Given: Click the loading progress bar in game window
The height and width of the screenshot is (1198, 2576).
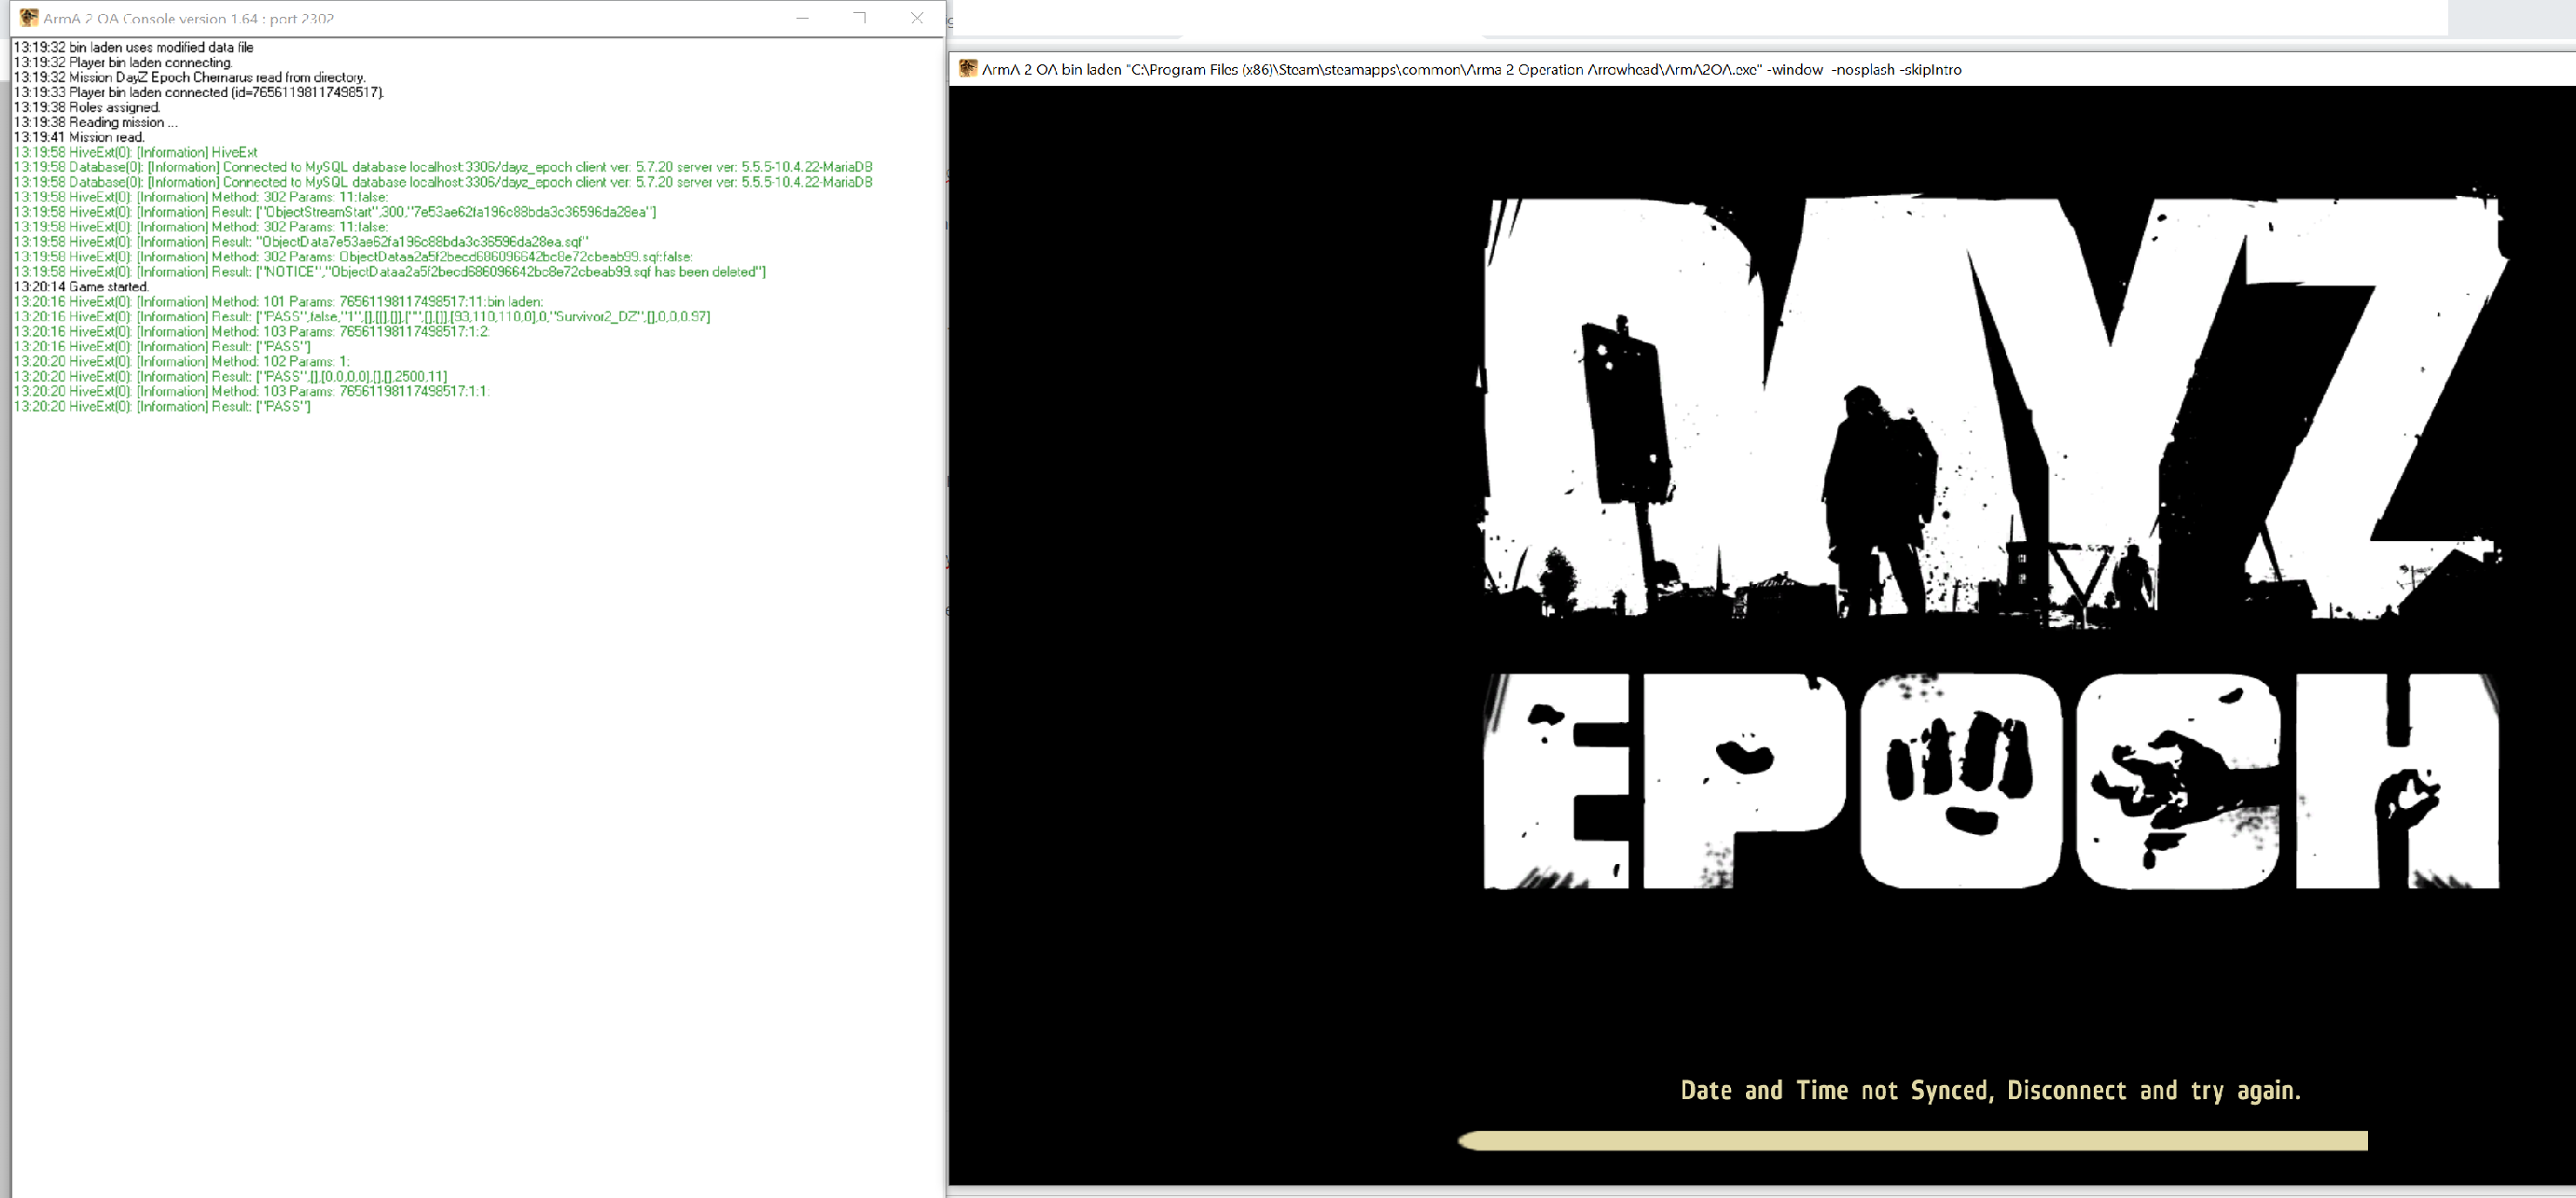Looking at the screenshot, I should click(1912, 1141).
